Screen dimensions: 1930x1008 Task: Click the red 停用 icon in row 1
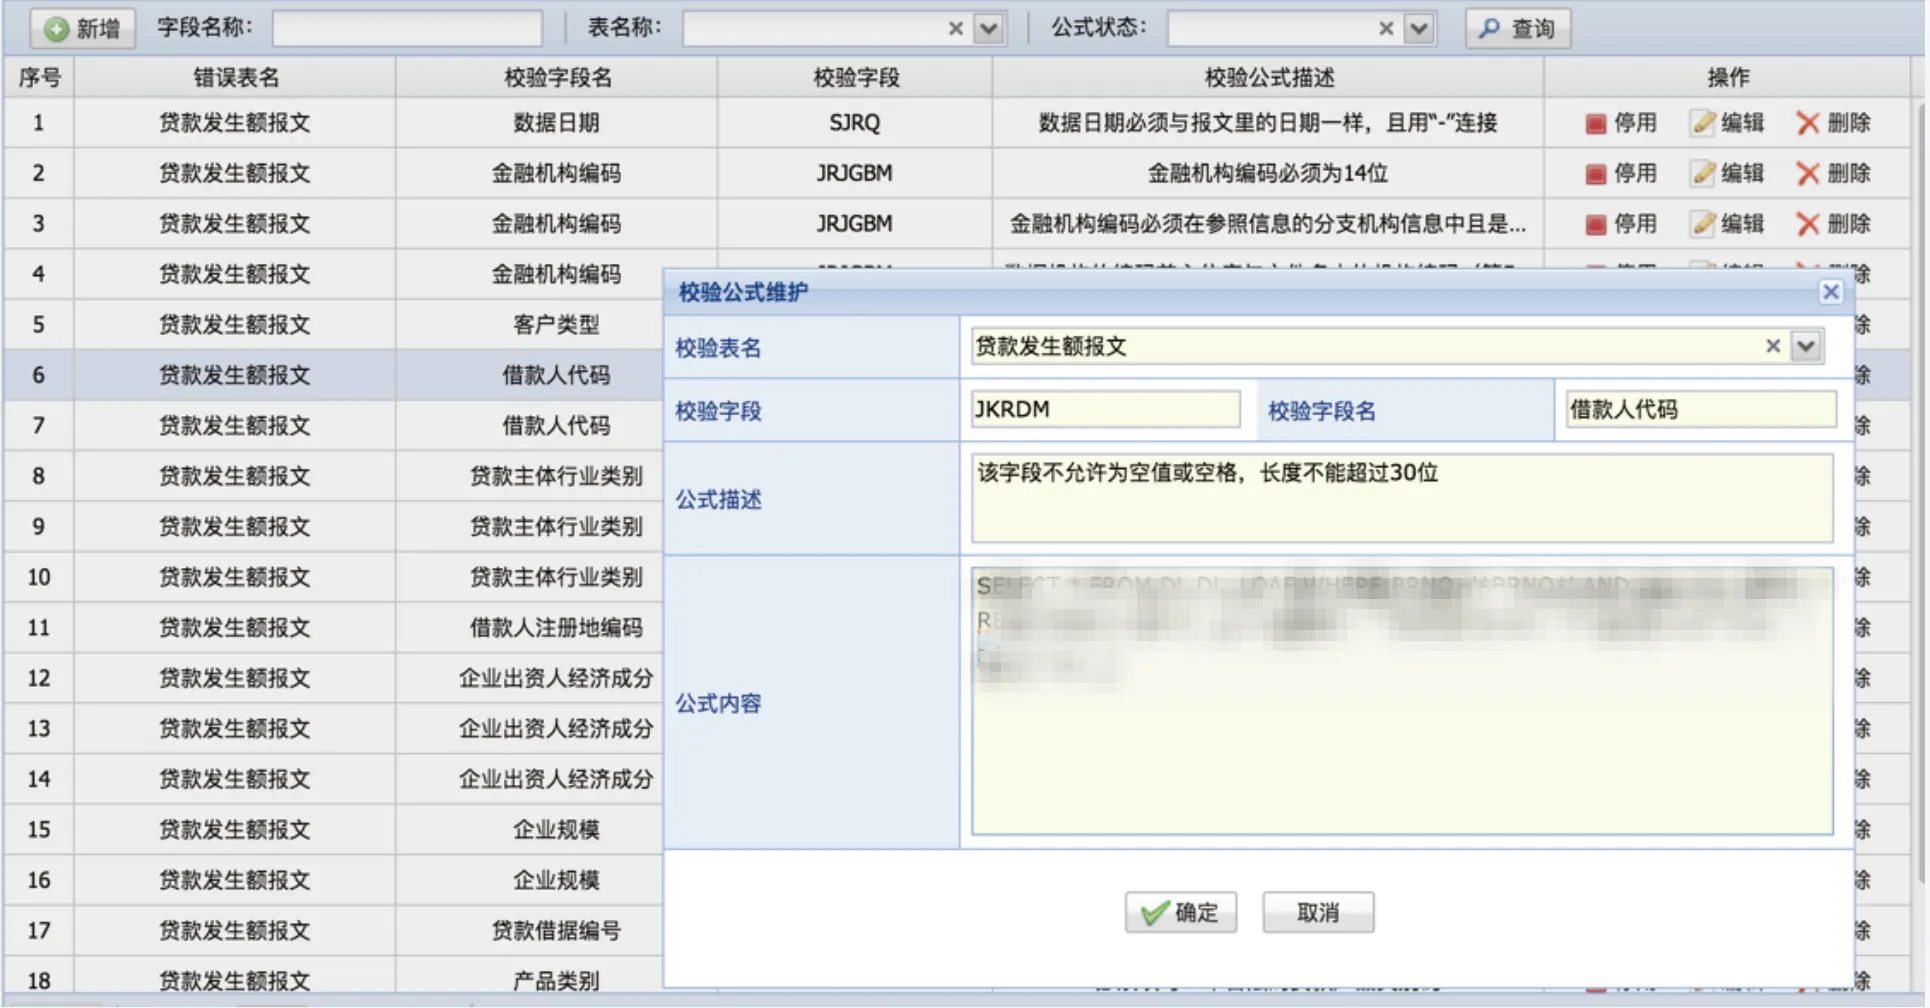pos(1596,123)
